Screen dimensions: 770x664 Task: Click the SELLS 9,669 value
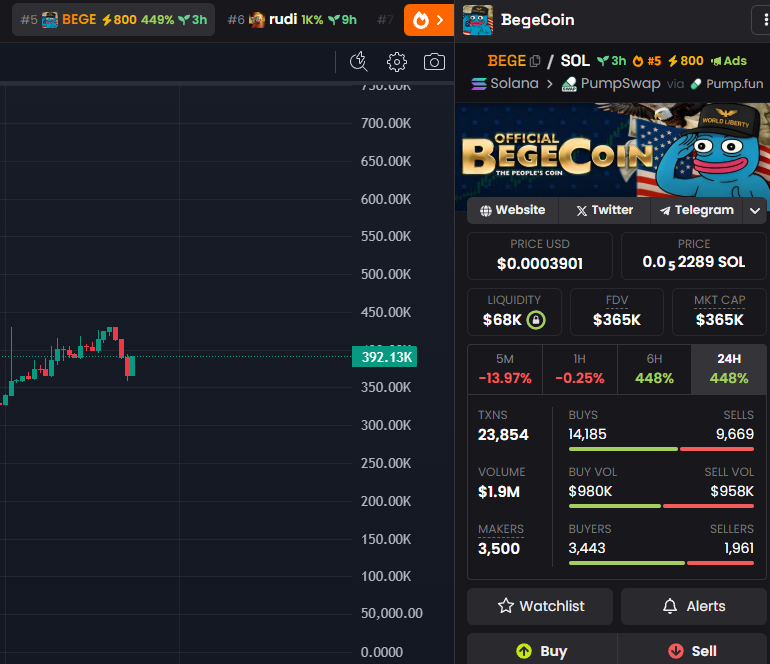[x=735, y=434]
